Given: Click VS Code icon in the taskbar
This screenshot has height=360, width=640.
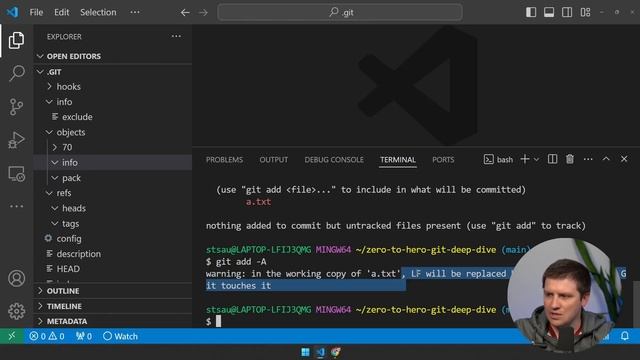Looking at the screenshot, I should point(320,352).
